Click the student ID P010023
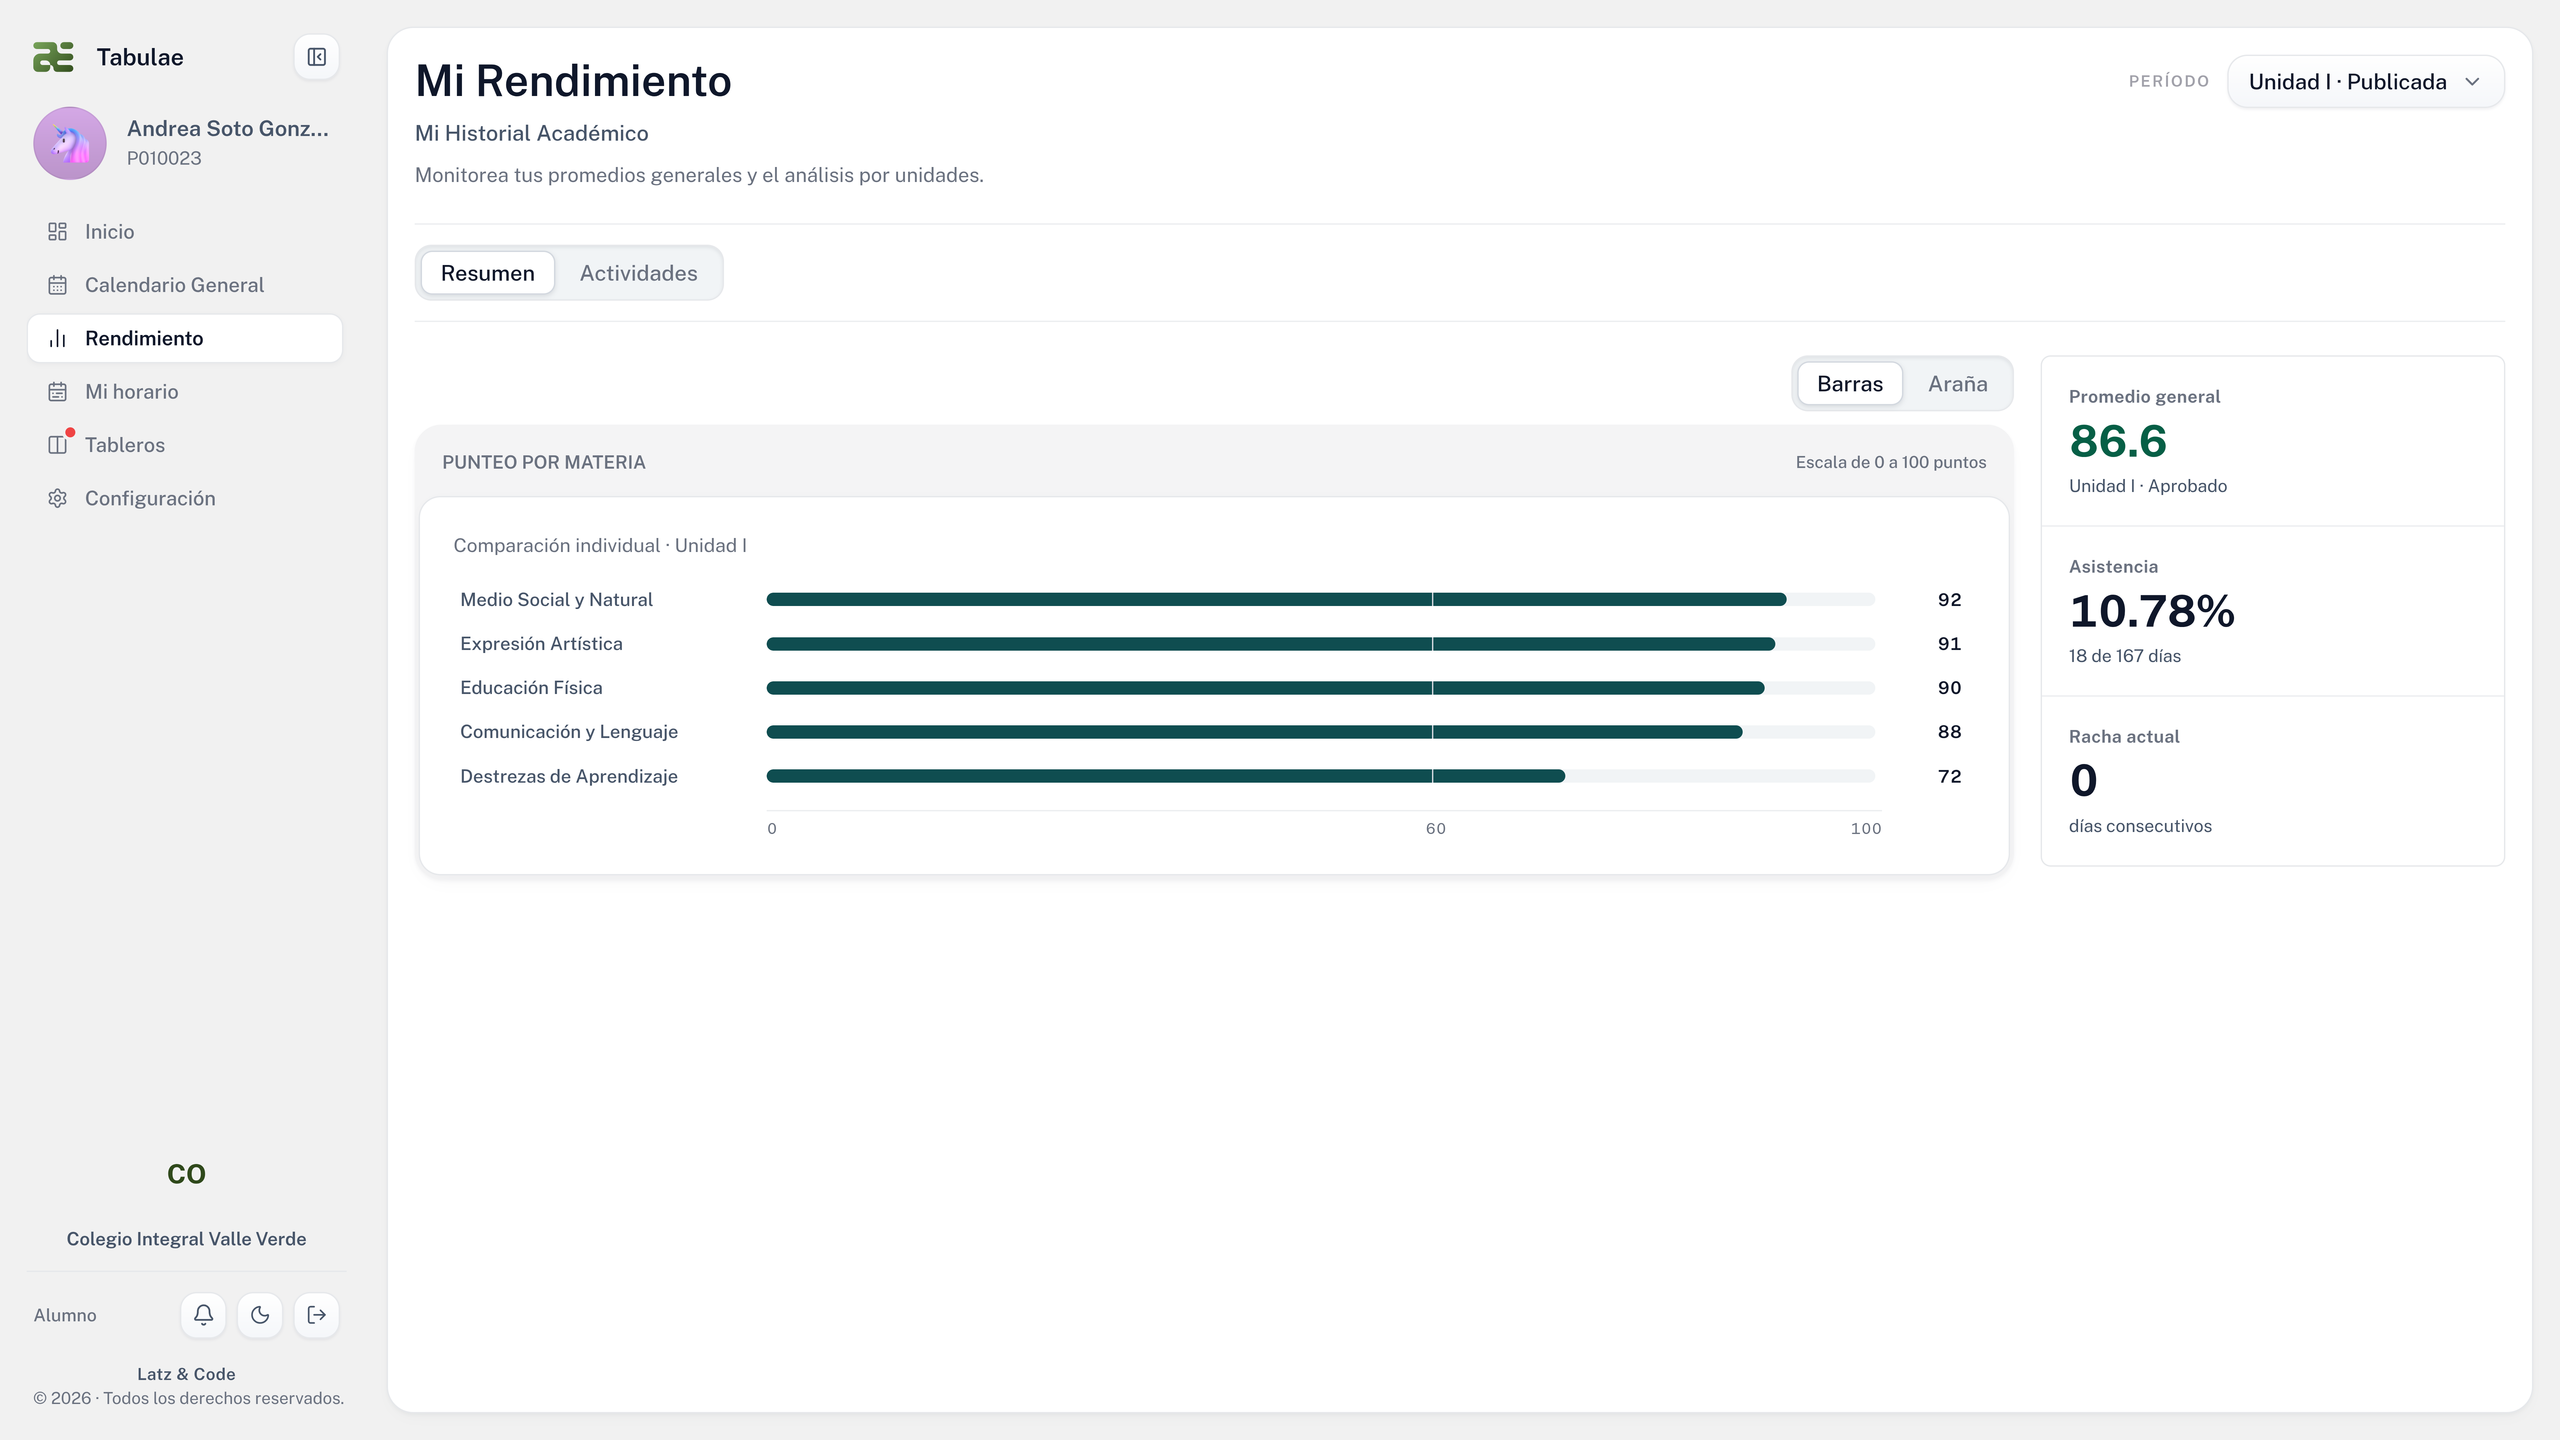The width and height of the screenshot is (2560, 1440). click(x=164, y=159)
